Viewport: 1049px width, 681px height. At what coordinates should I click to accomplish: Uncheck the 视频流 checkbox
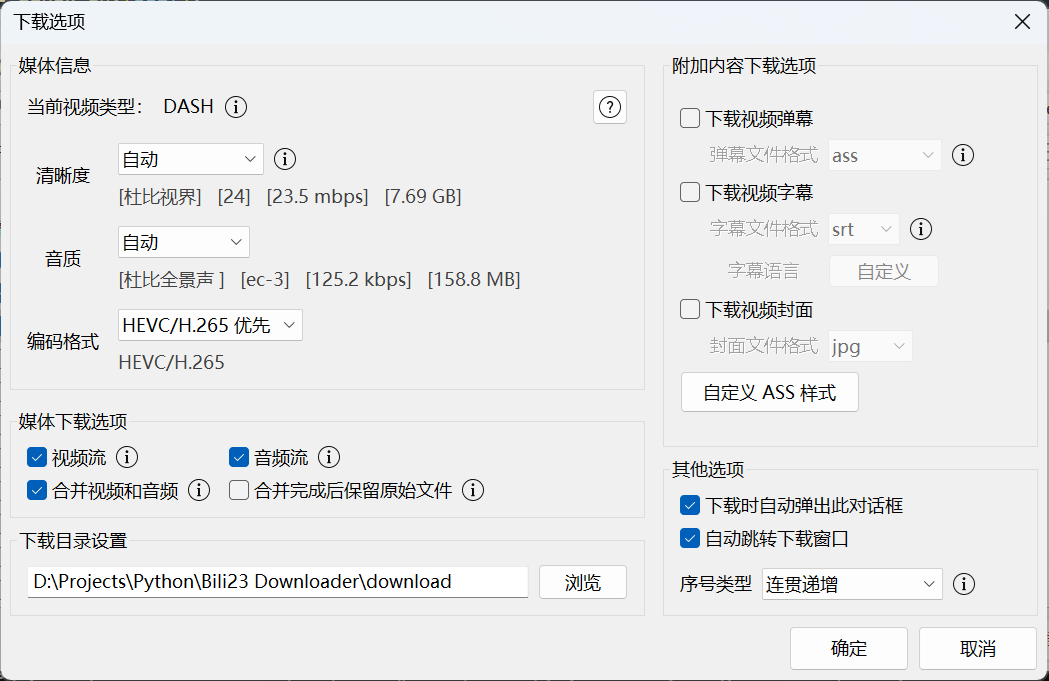coord(38,458)
